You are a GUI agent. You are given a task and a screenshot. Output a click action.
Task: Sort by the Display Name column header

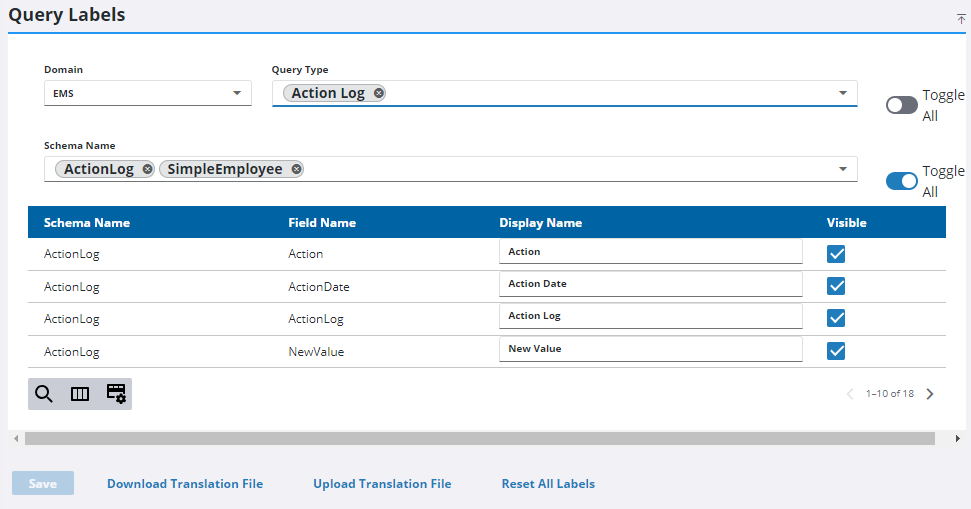click(540, 223)
